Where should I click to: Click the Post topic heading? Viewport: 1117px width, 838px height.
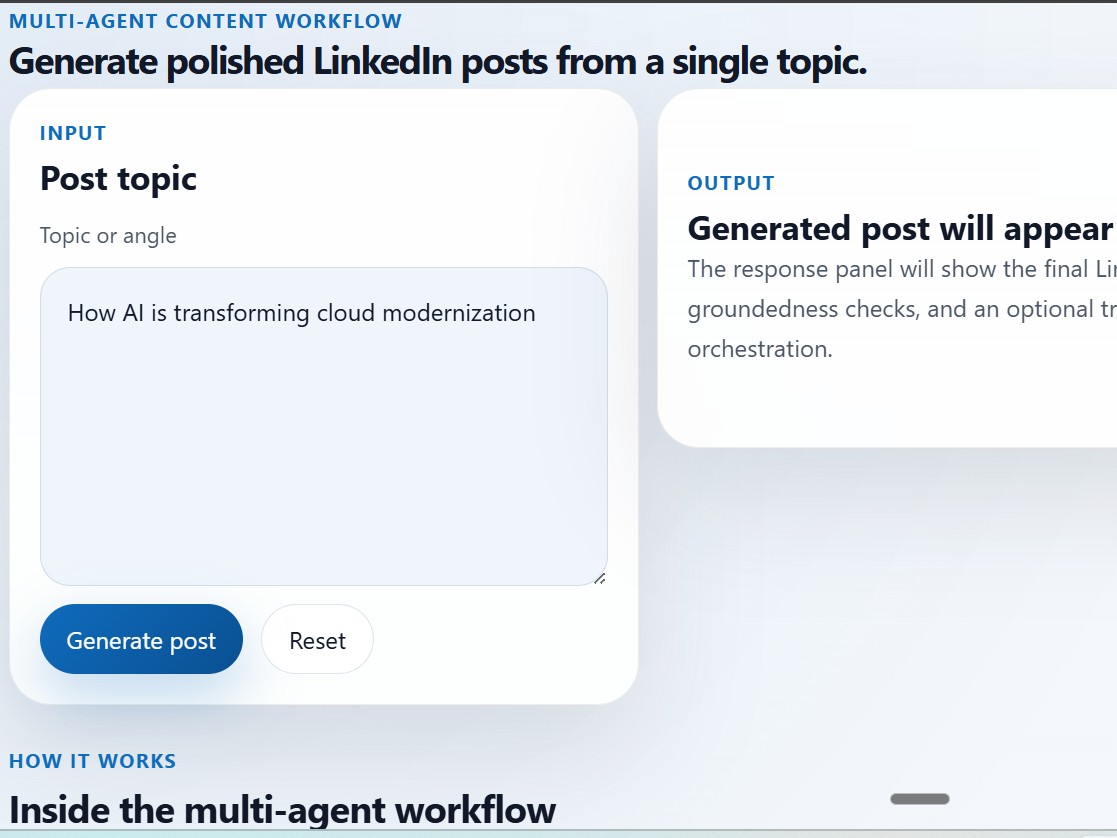118,180
